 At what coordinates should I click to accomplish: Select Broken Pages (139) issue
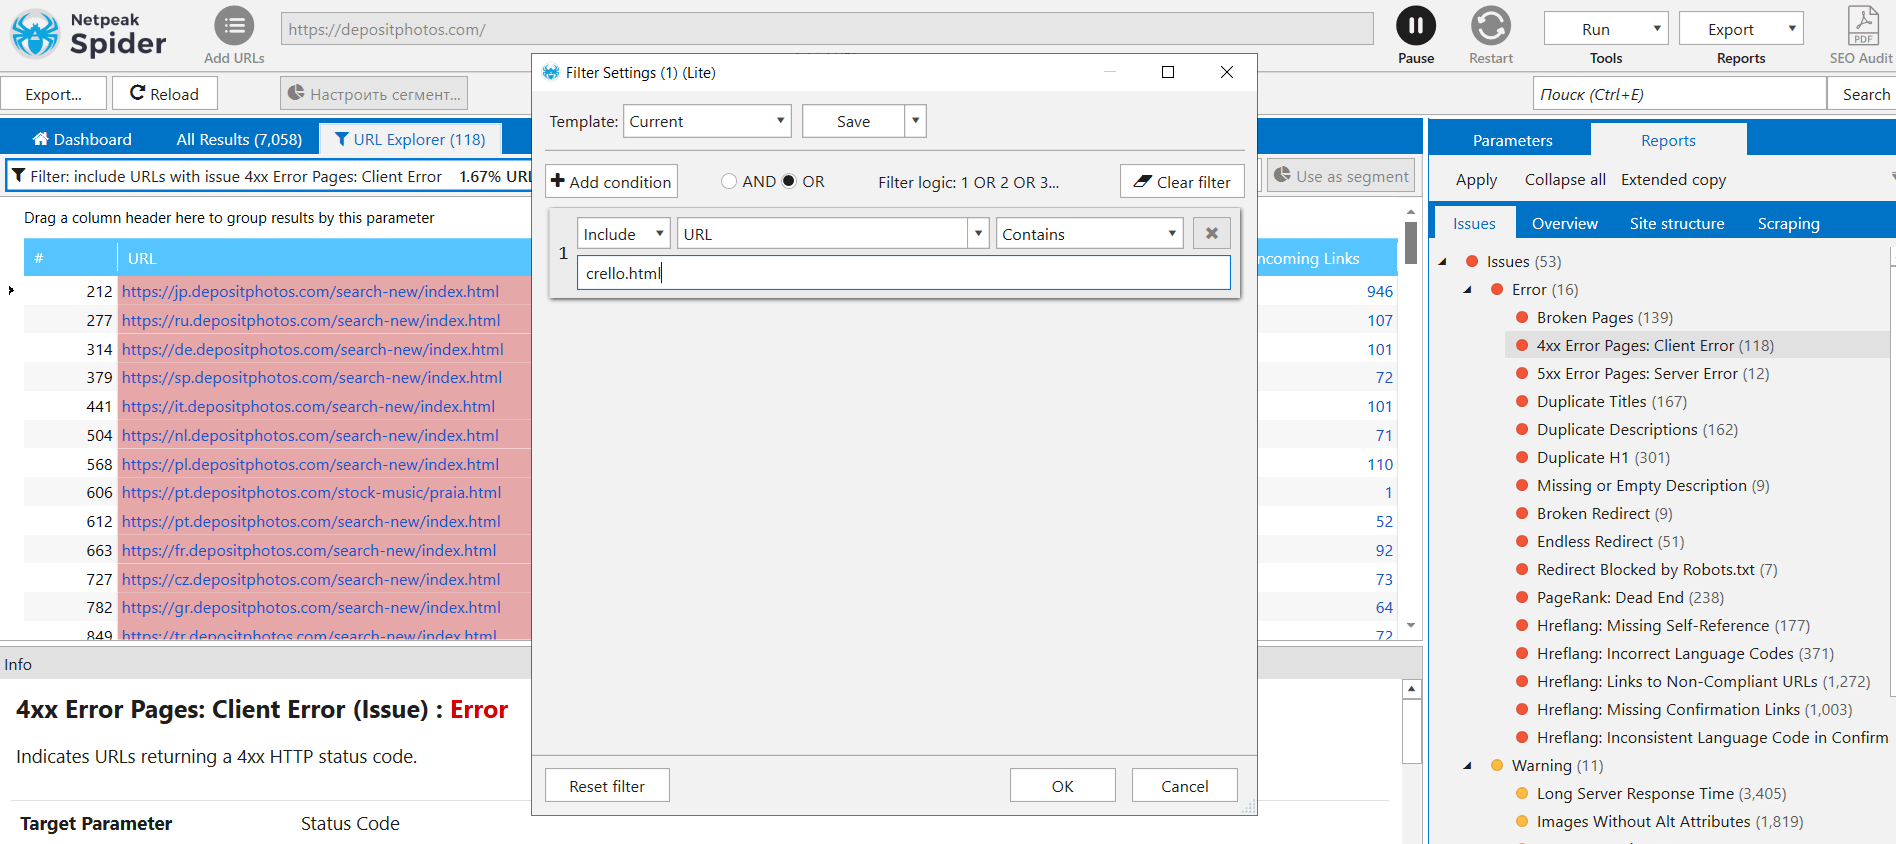pyautogui.click(x=1604, y=317)
